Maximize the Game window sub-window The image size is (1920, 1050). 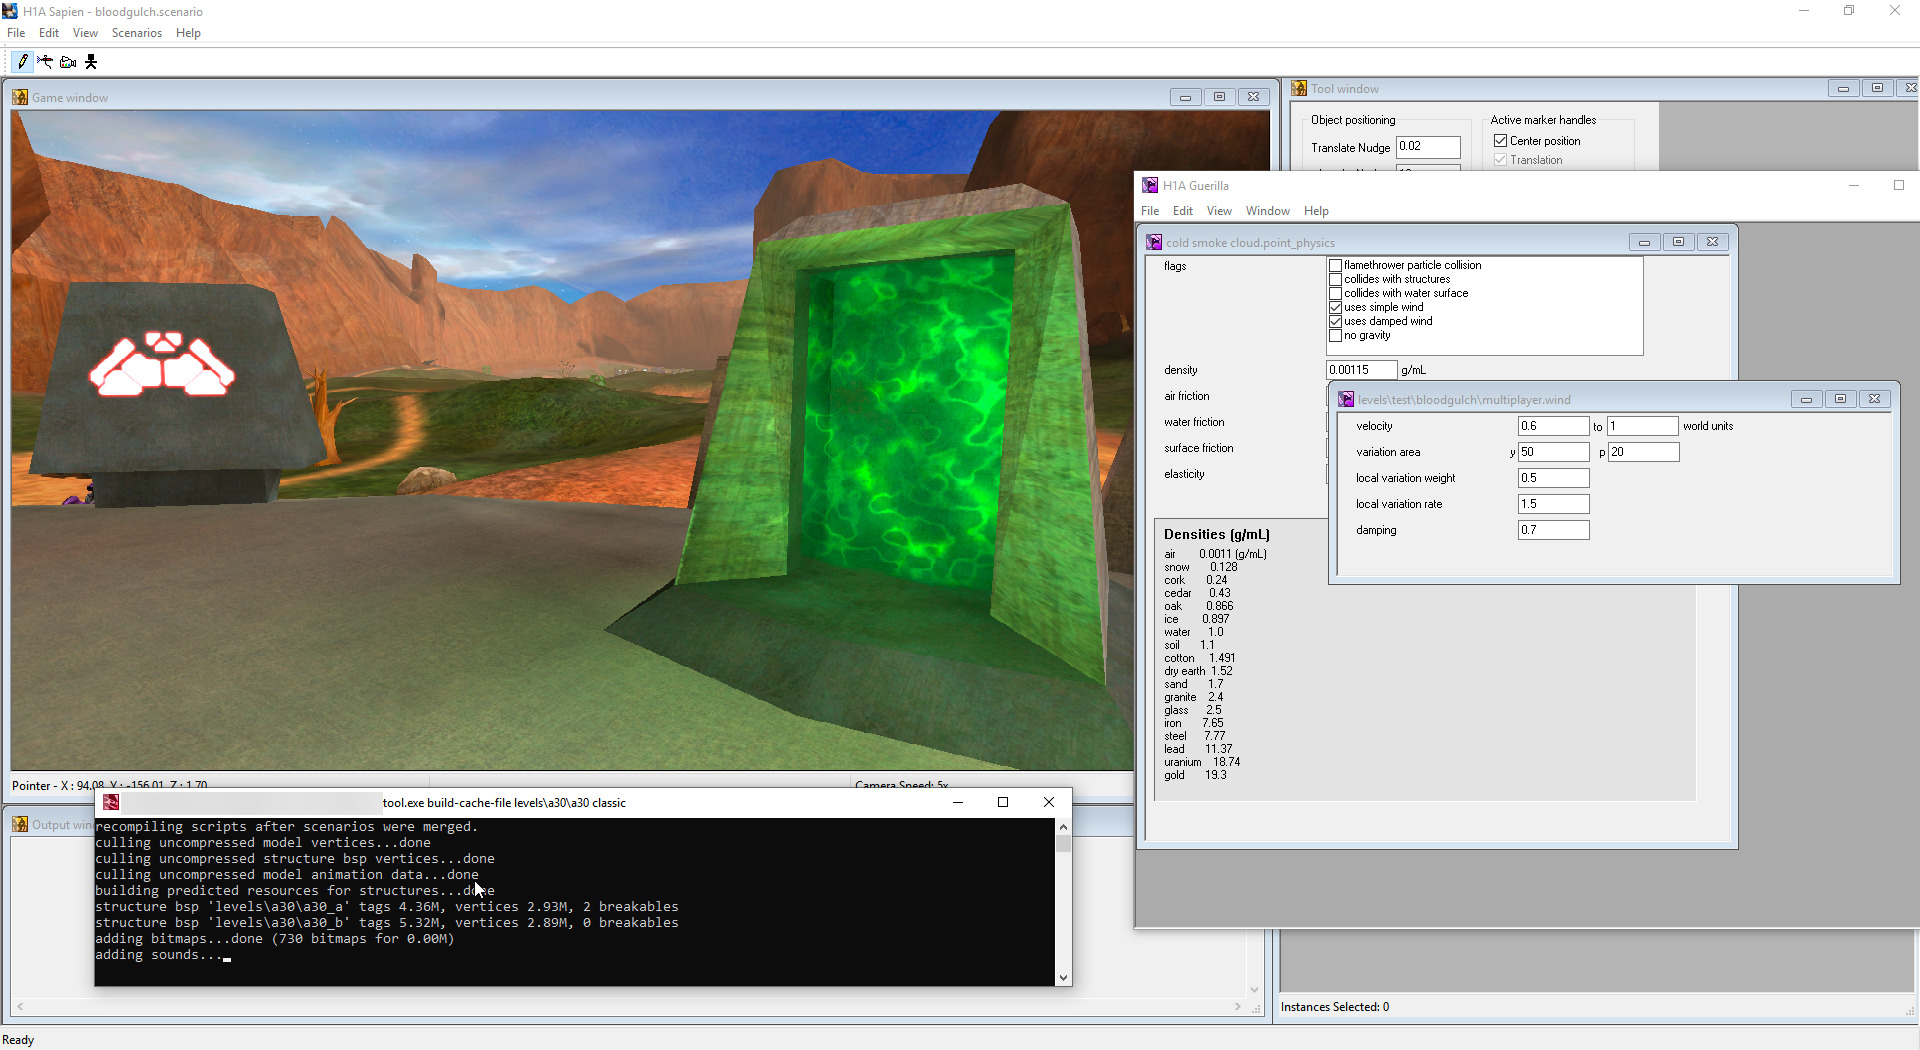[x=1219, y=97]
